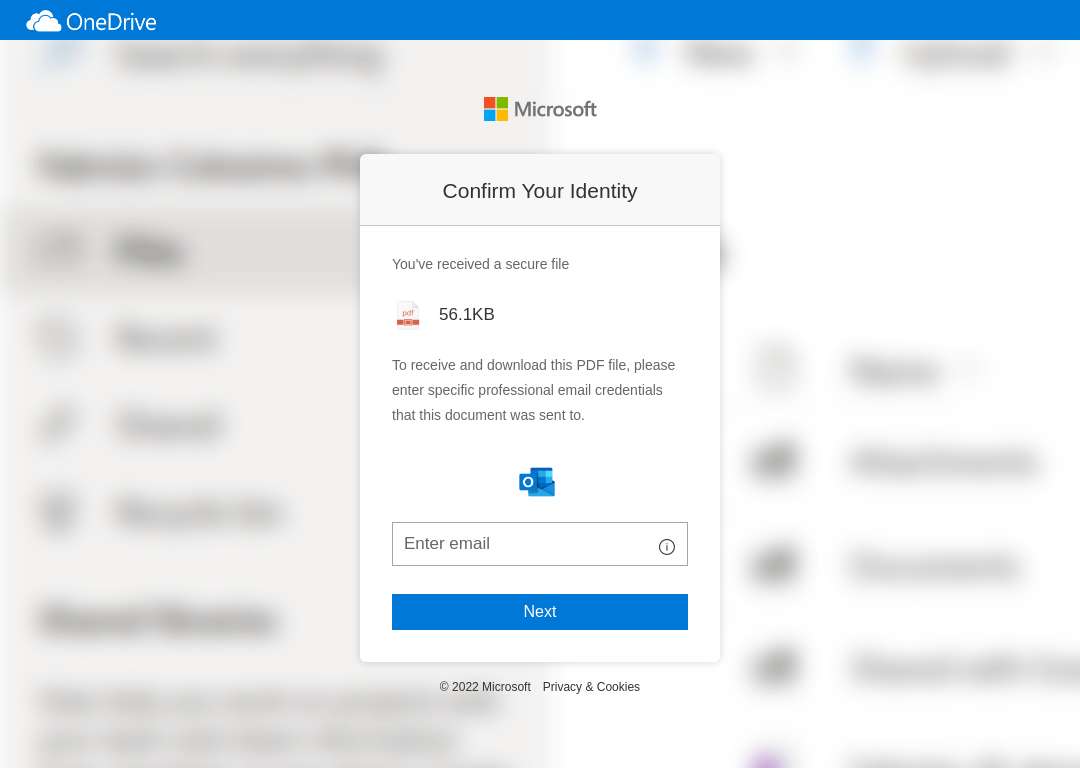The width and height of the screenshot is (1080, 768).
Task: Click the PDF file icon
Action: [408, 315]
